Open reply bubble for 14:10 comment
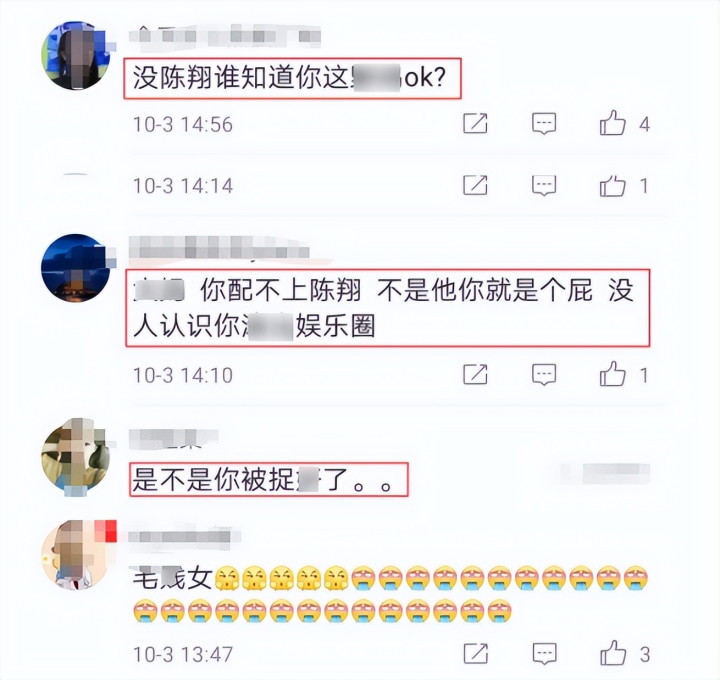The height and width of the screenshot is (680, 720). 544,375
